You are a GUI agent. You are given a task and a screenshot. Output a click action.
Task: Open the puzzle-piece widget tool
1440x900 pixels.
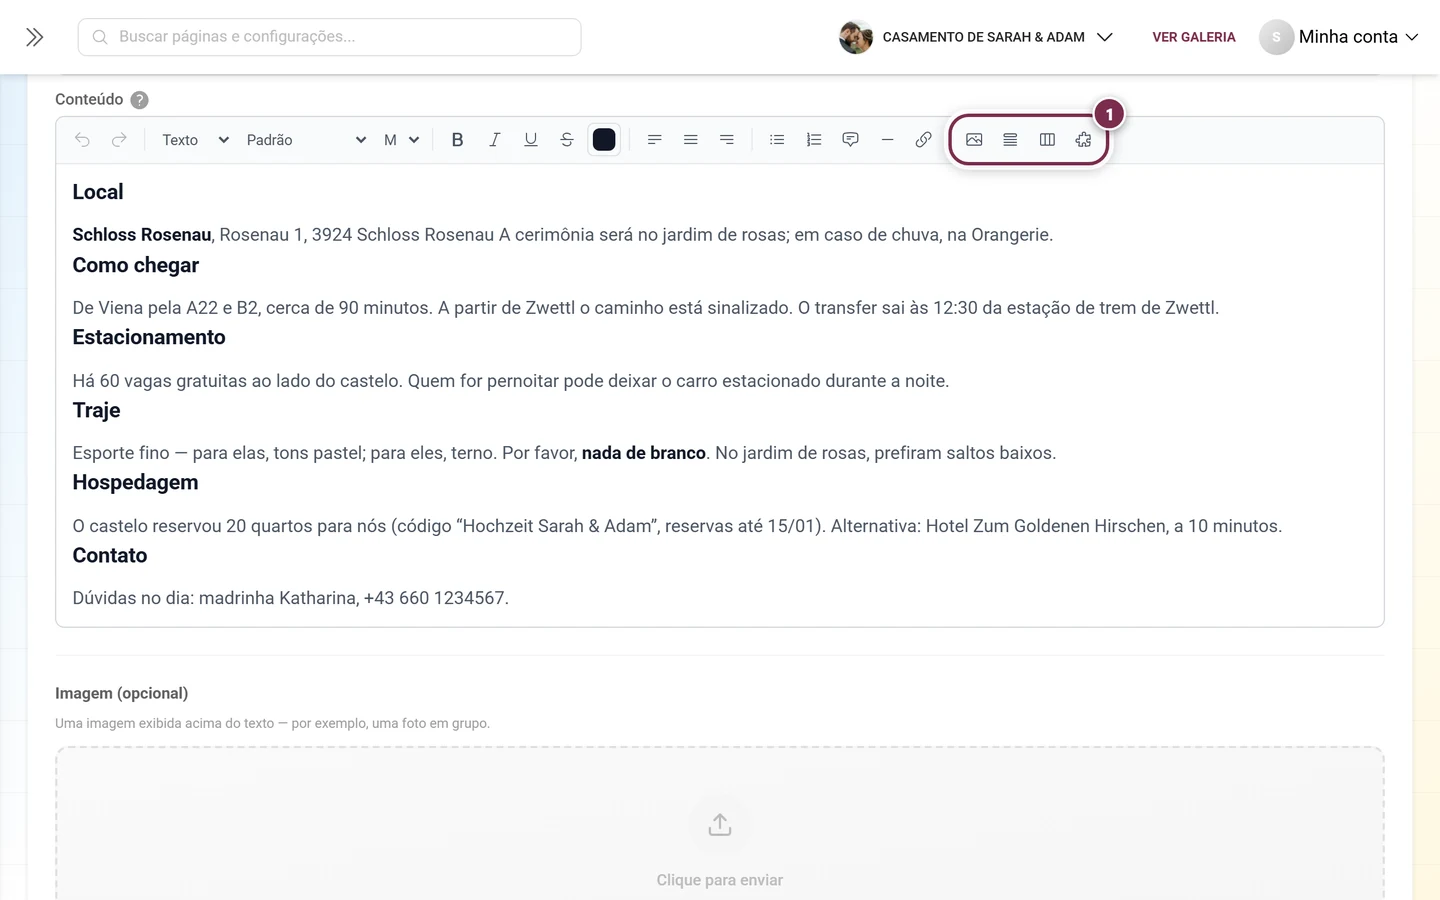[x=1083, y=140]
